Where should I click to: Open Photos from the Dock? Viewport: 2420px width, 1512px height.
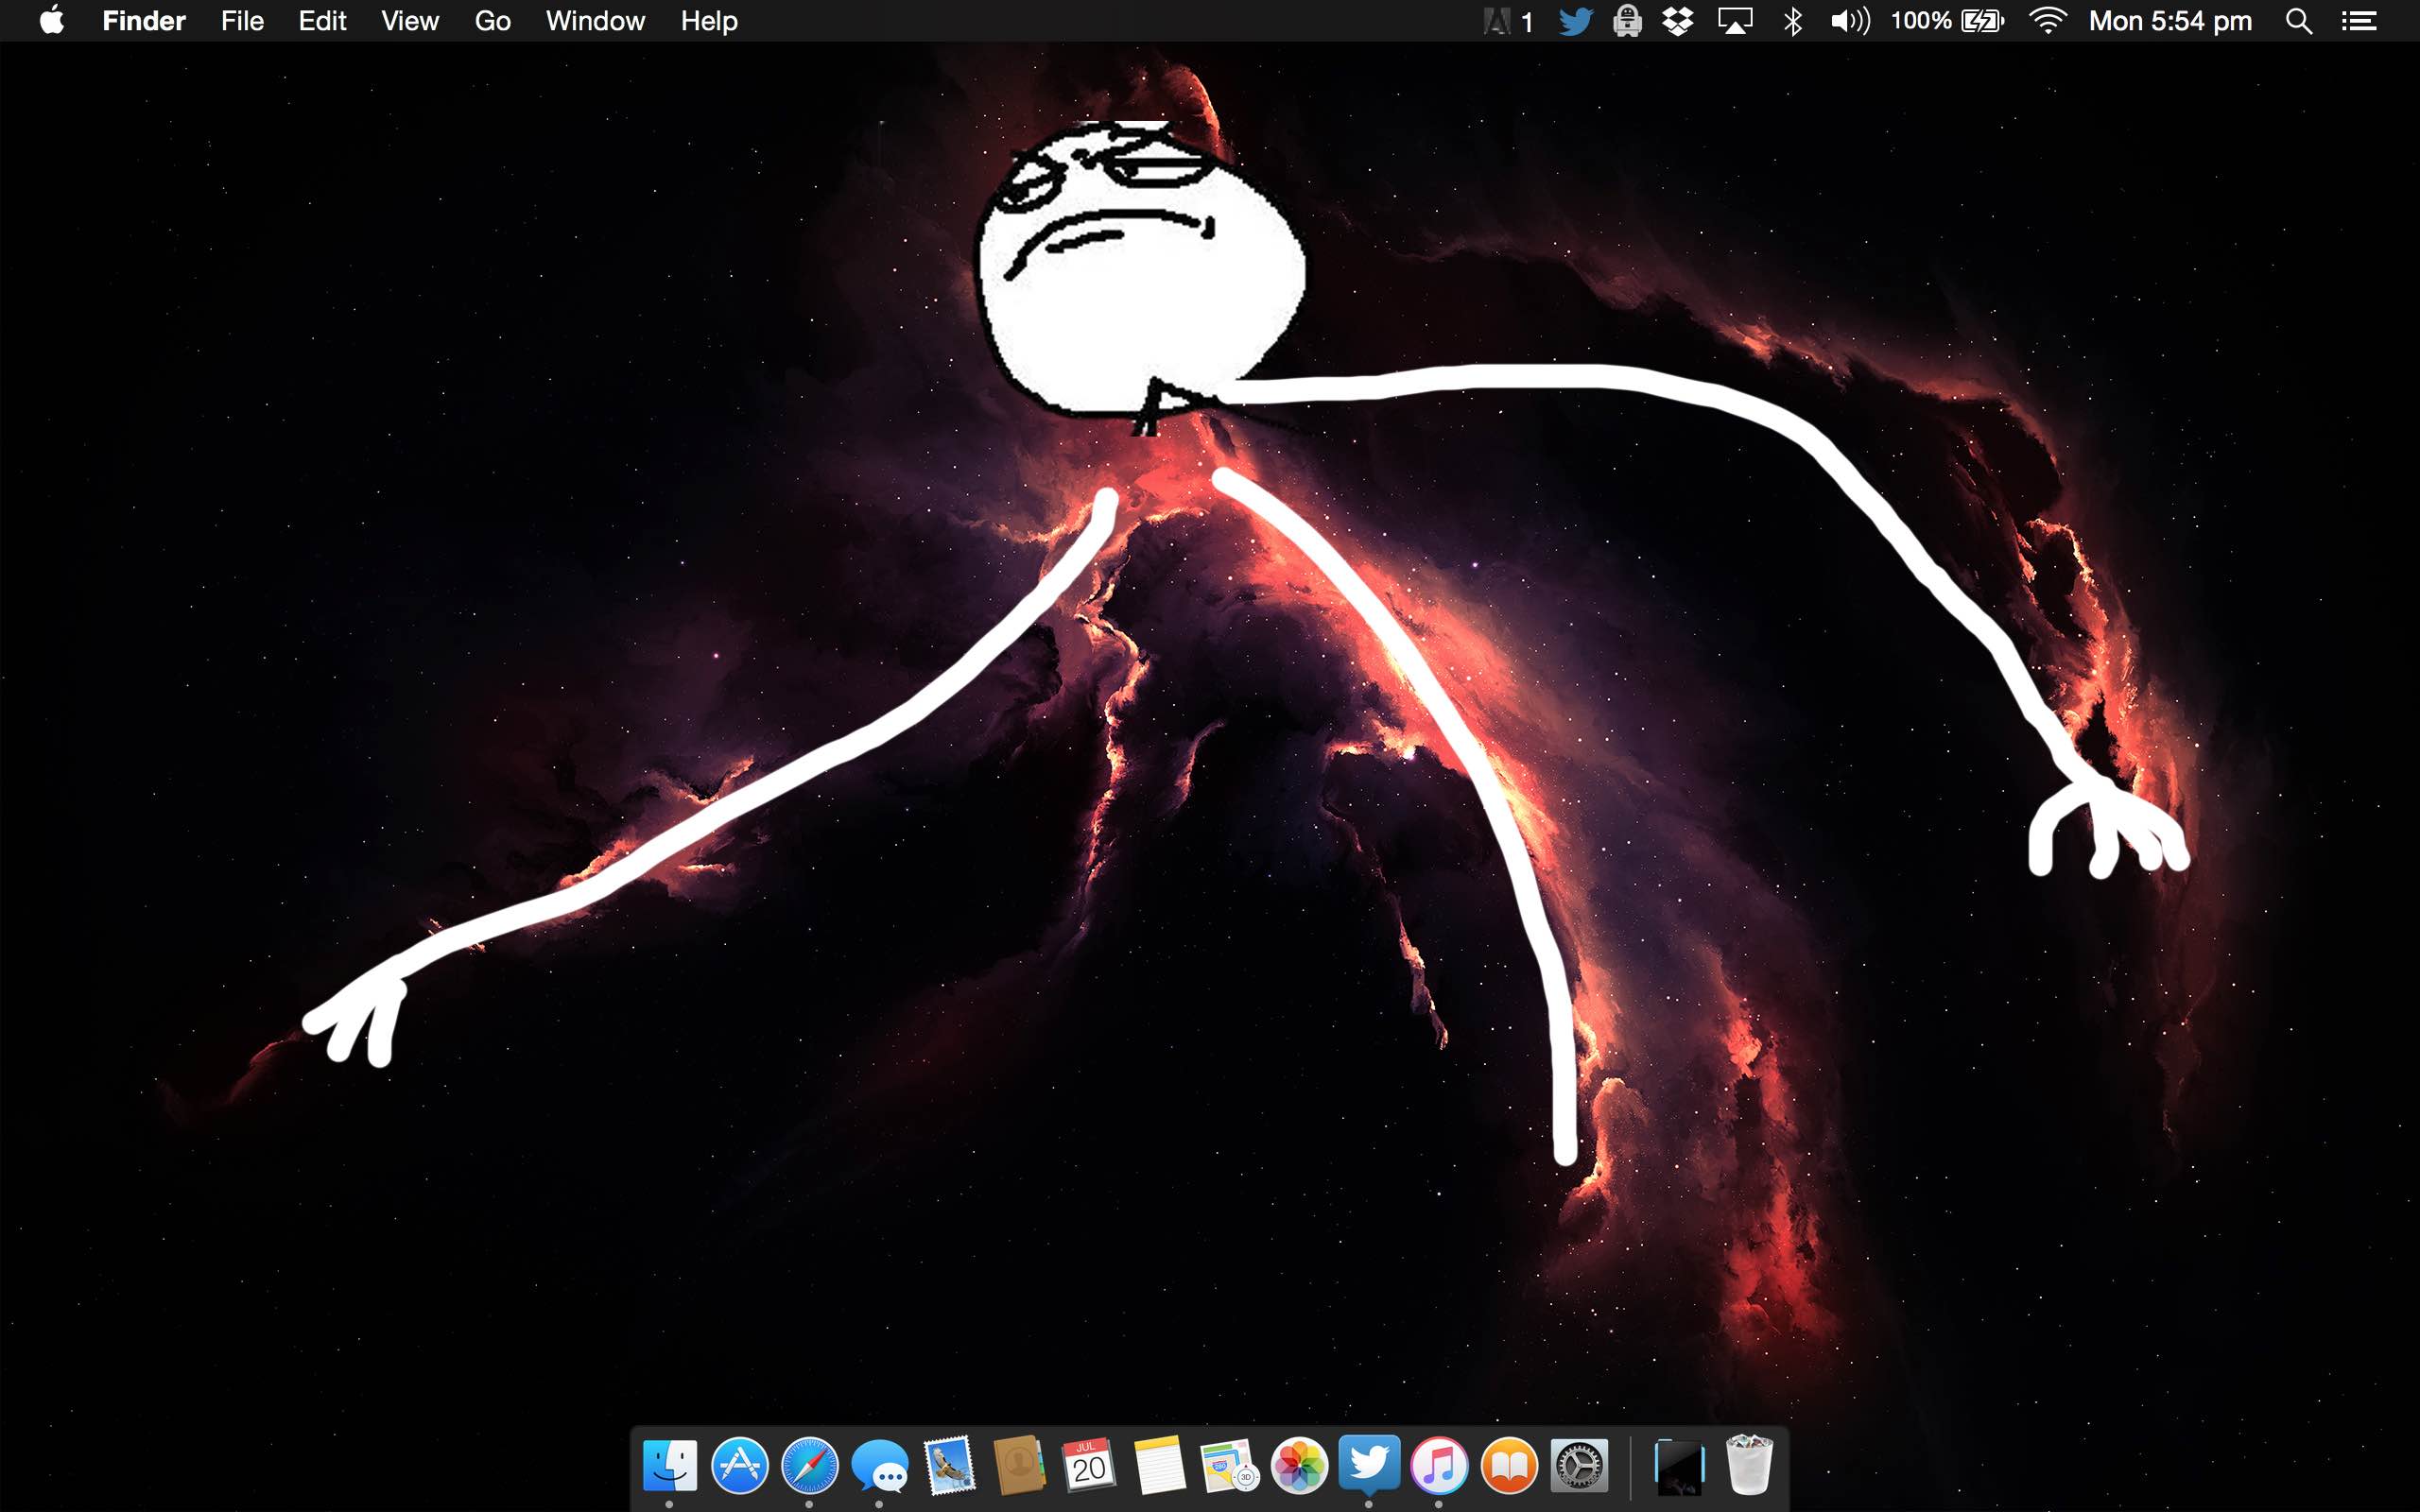[x=1299, y=1466]
